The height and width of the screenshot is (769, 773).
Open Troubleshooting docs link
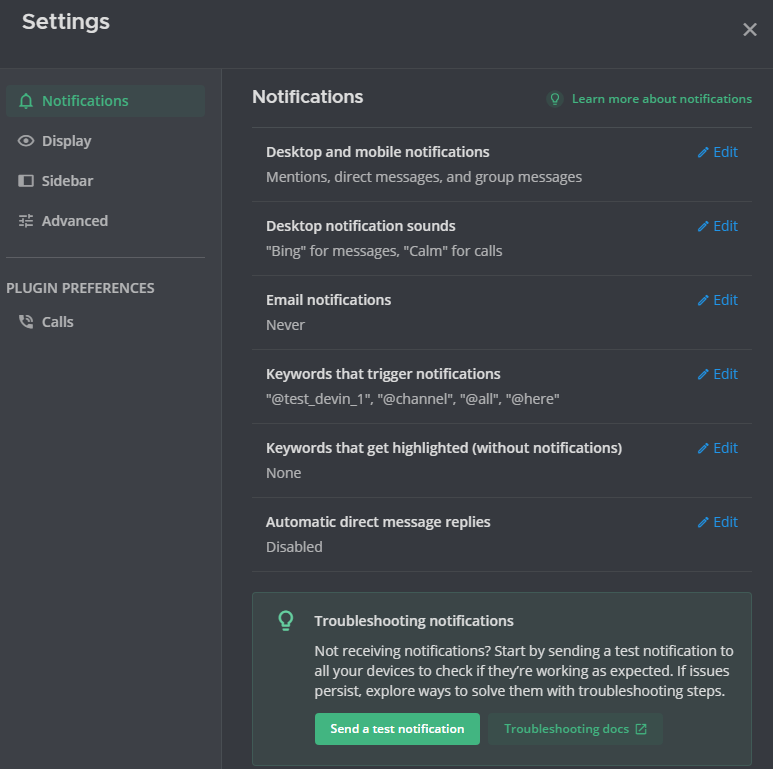click(575, 729)
